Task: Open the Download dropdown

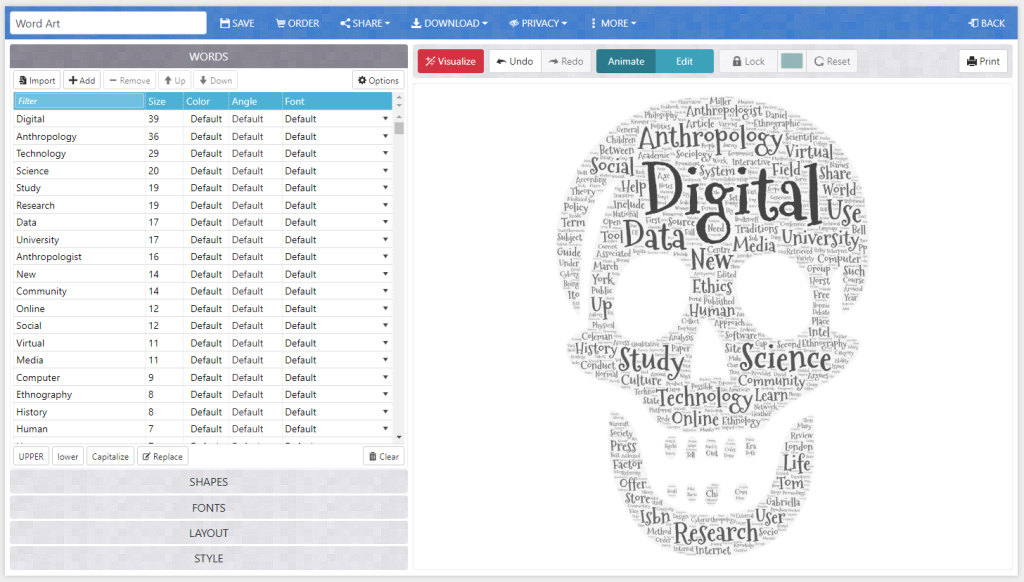Action: point(449,22)
